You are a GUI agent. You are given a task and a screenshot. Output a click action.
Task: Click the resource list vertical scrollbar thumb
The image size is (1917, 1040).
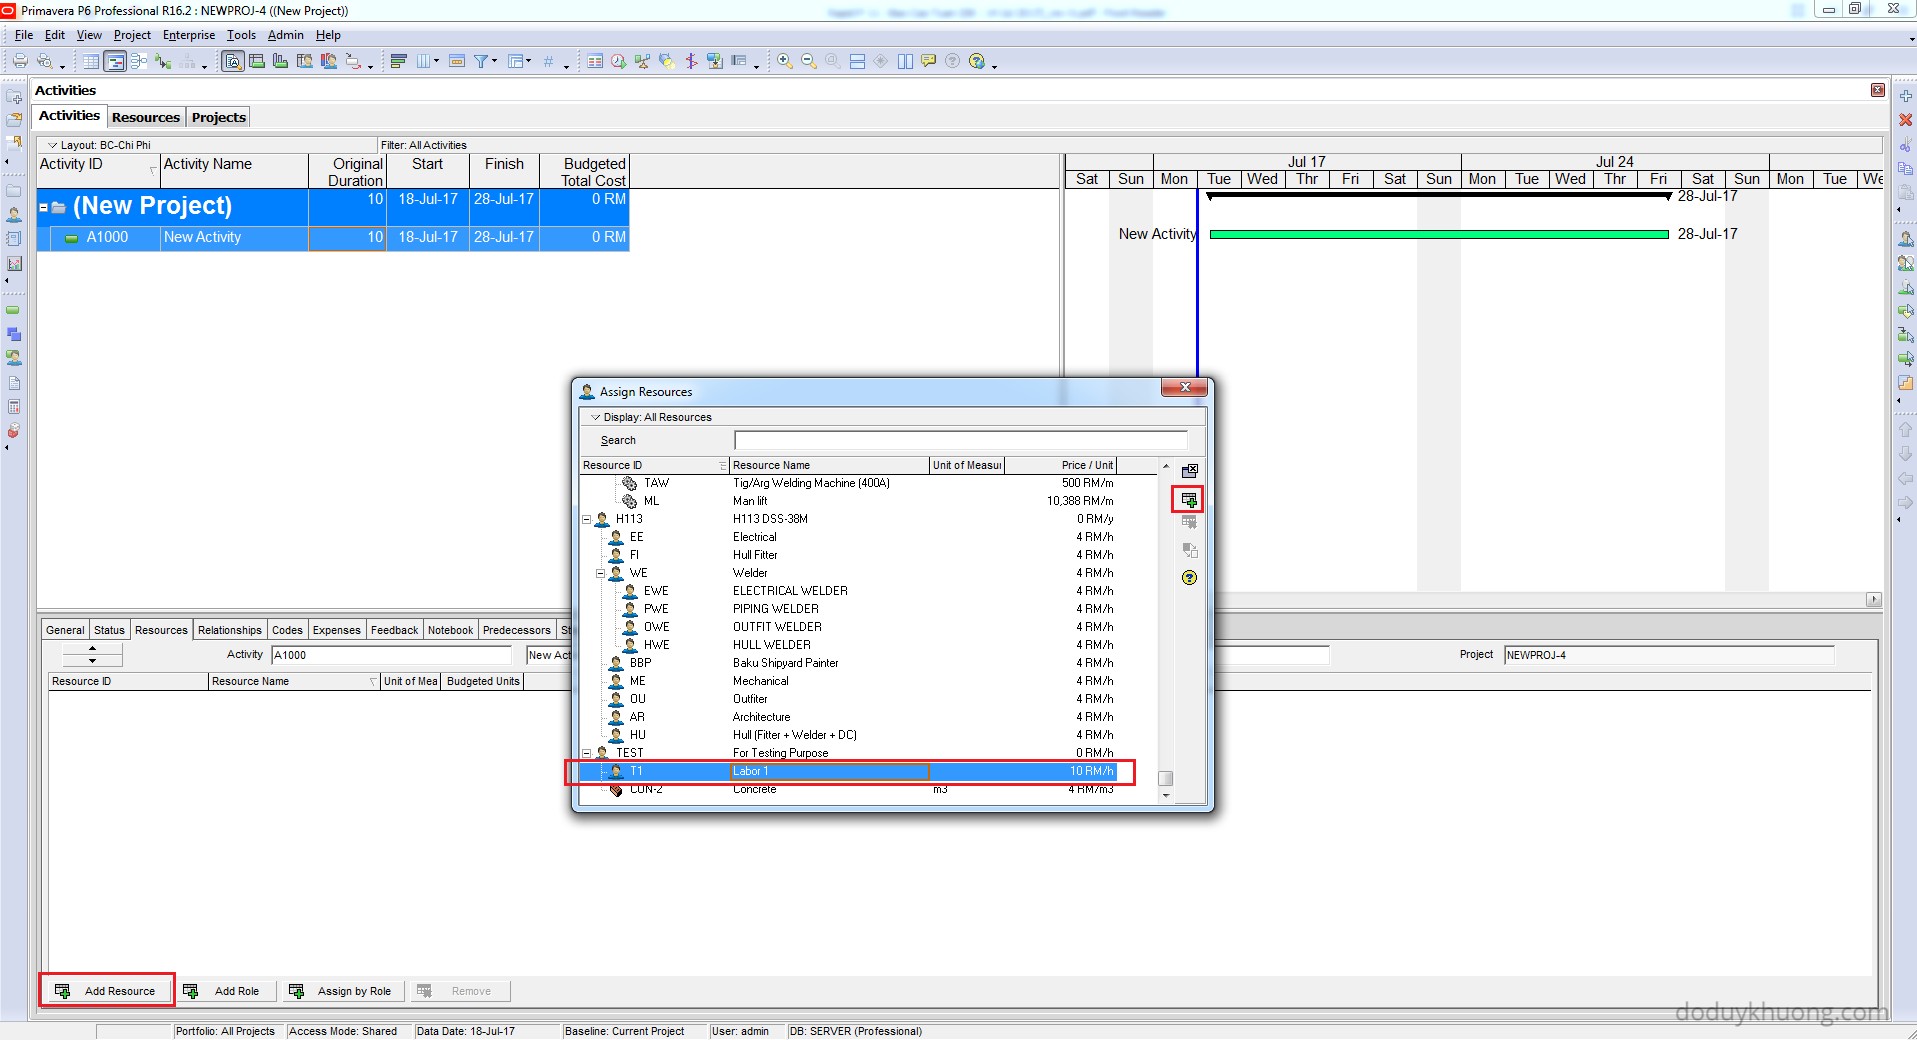1165,778
